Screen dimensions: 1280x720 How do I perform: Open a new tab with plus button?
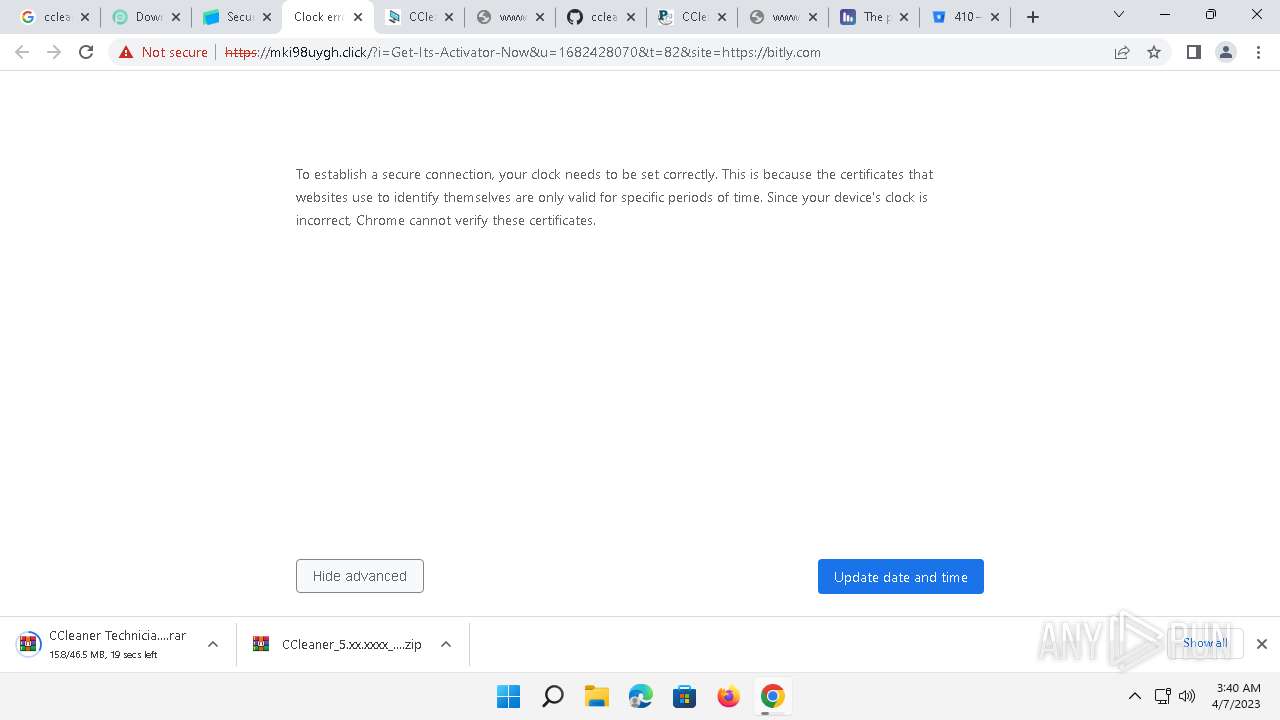(1033, 17)
